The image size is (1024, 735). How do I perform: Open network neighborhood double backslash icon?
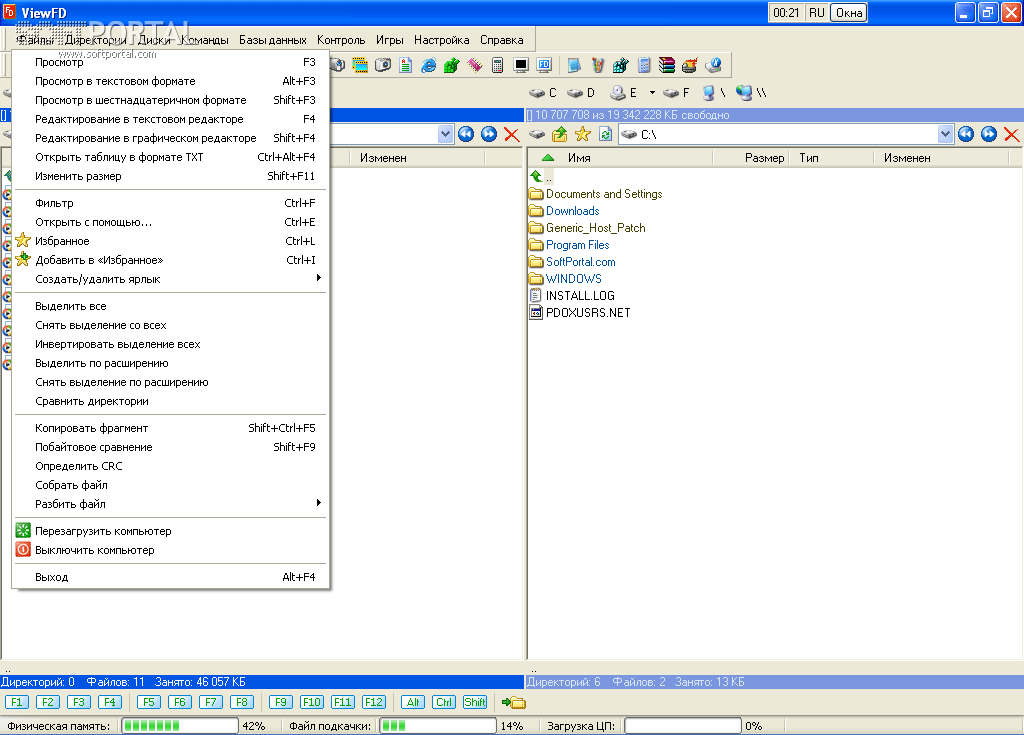tap(751, 93)
